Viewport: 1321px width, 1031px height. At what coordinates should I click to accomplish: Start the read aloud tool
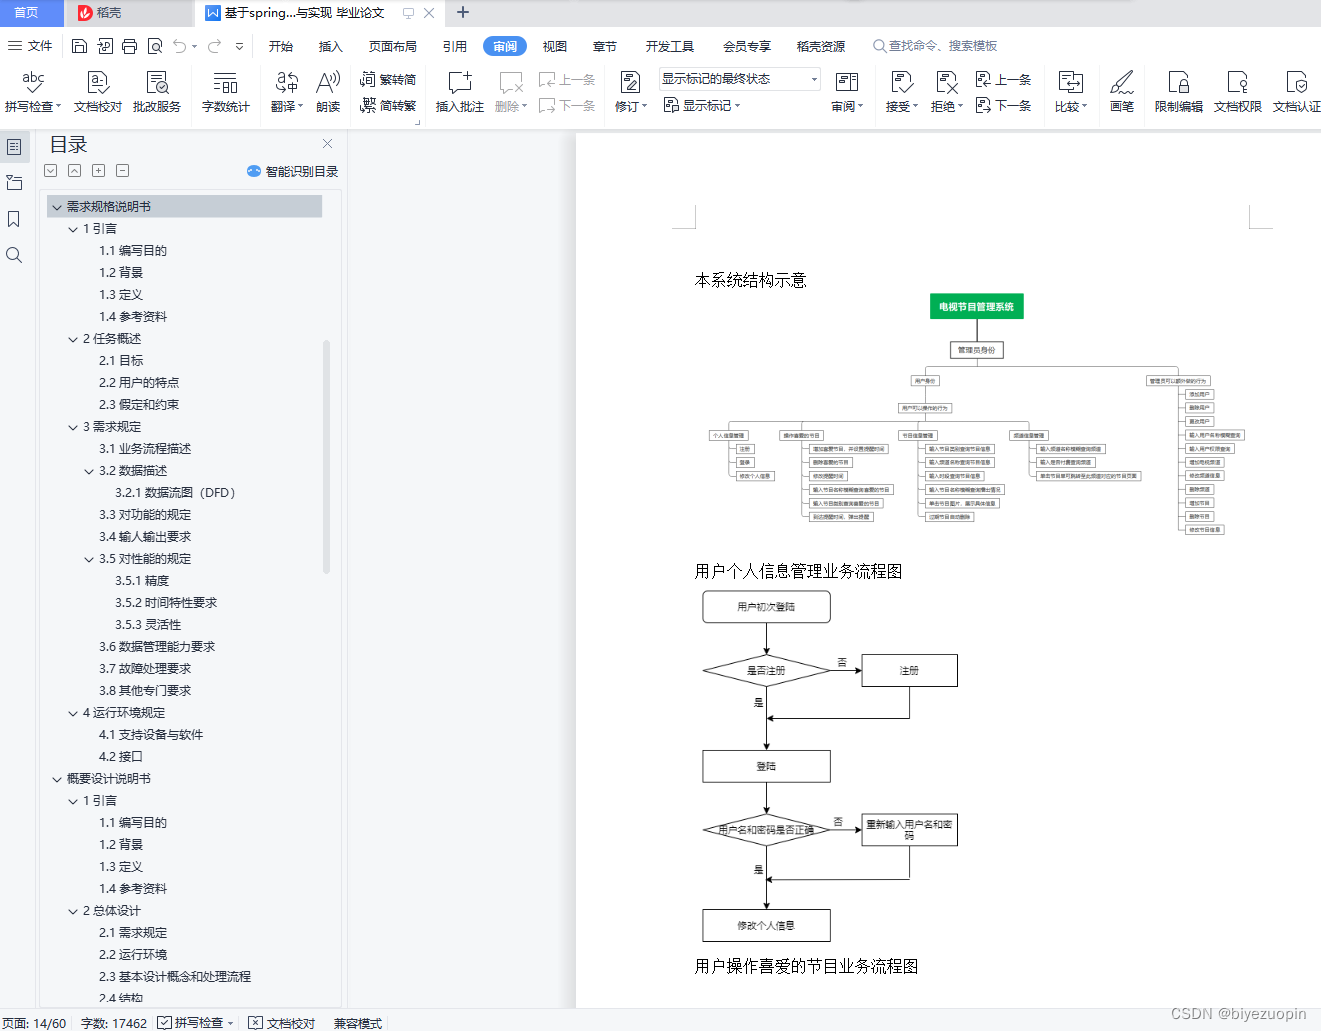coord(328,91)
